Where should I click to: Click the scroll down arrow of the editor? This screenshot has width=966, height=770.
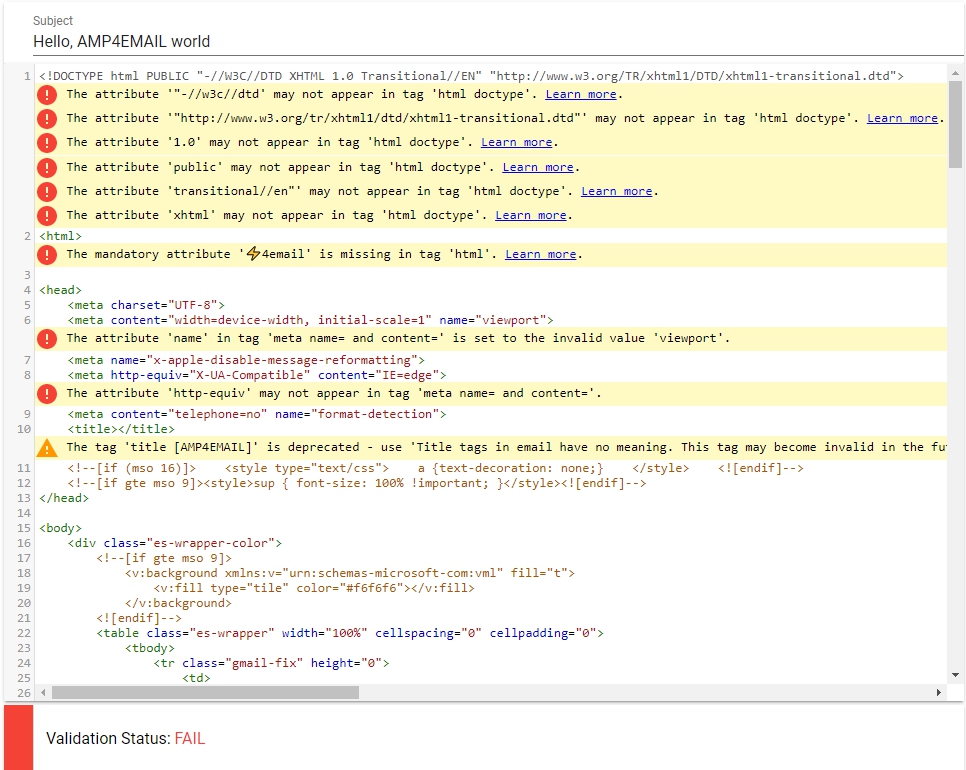(x=955, y=676)
